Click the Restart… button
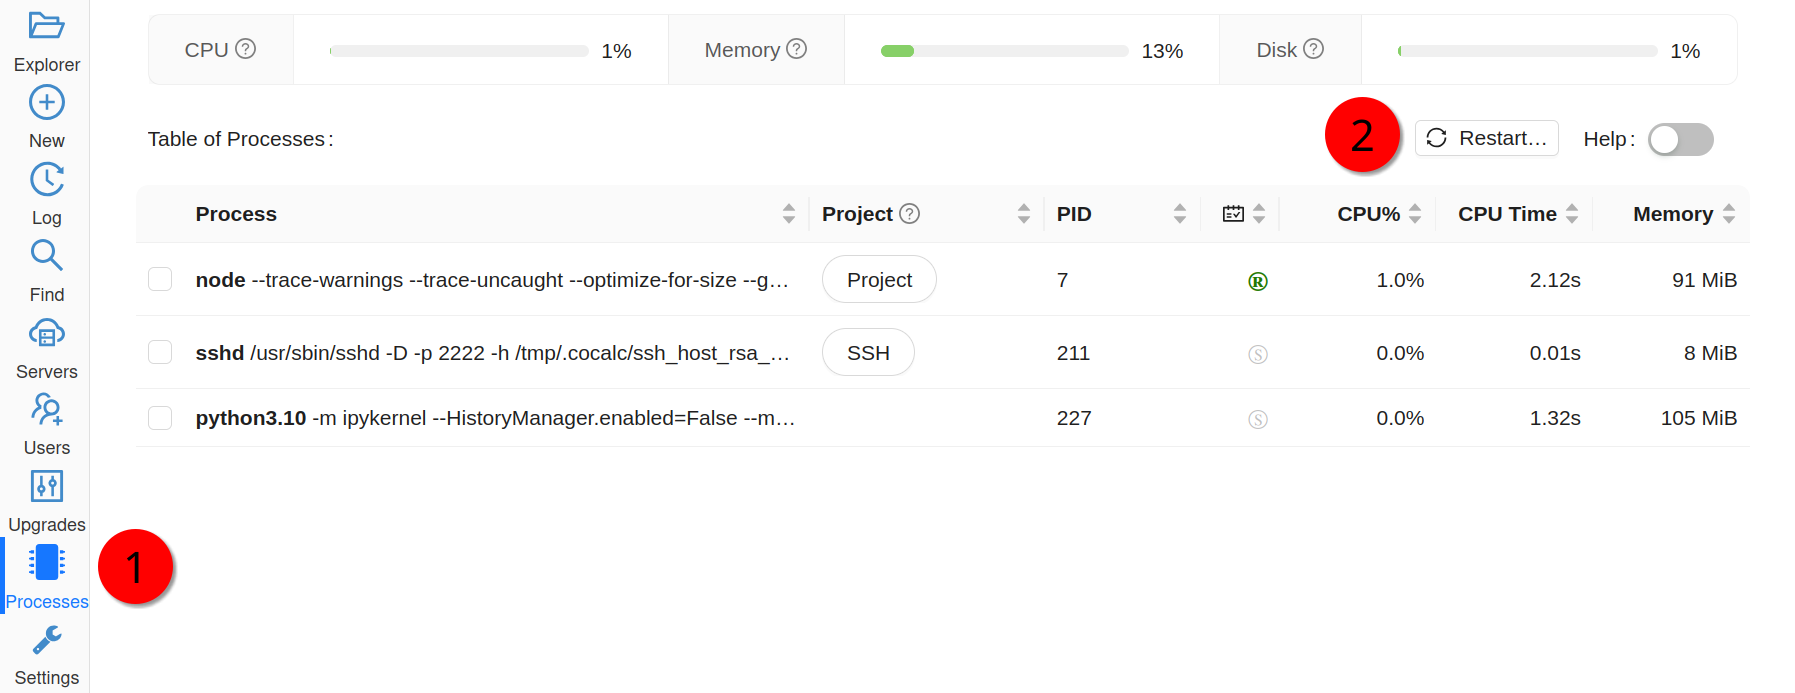This screenshot has width=1795, height=693. point(1486,138)
